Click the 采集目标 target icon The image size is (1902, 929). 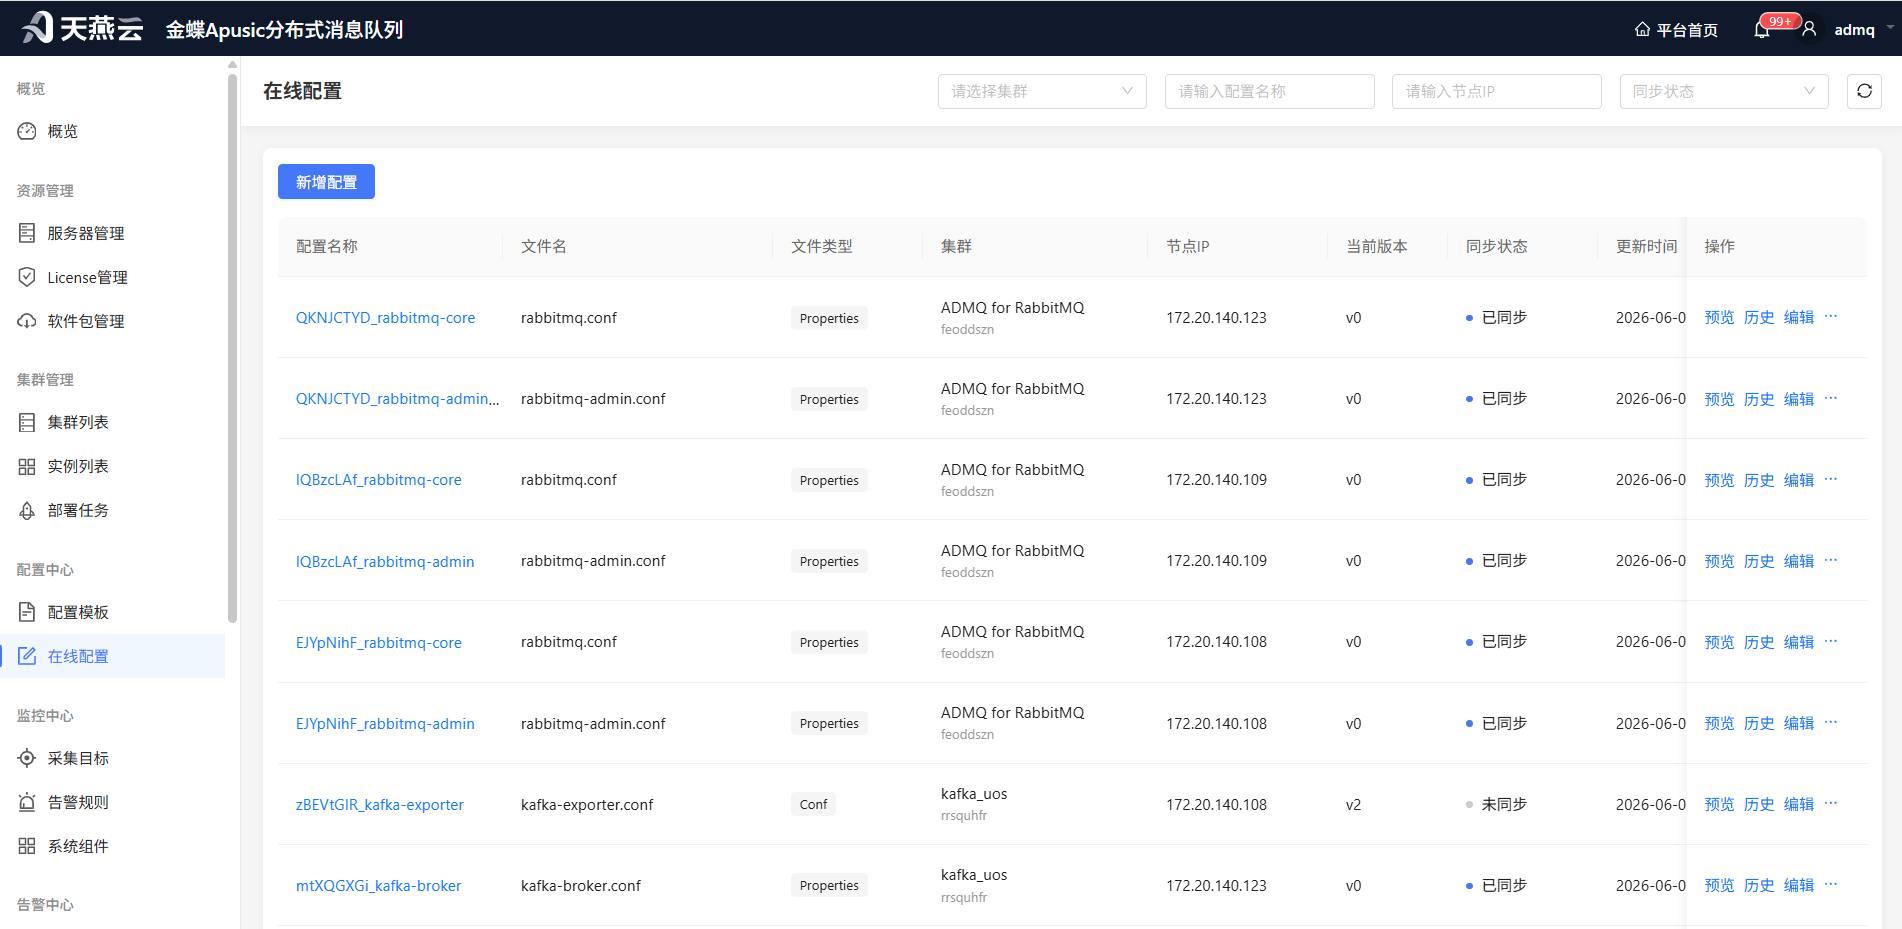pos(27,758)
